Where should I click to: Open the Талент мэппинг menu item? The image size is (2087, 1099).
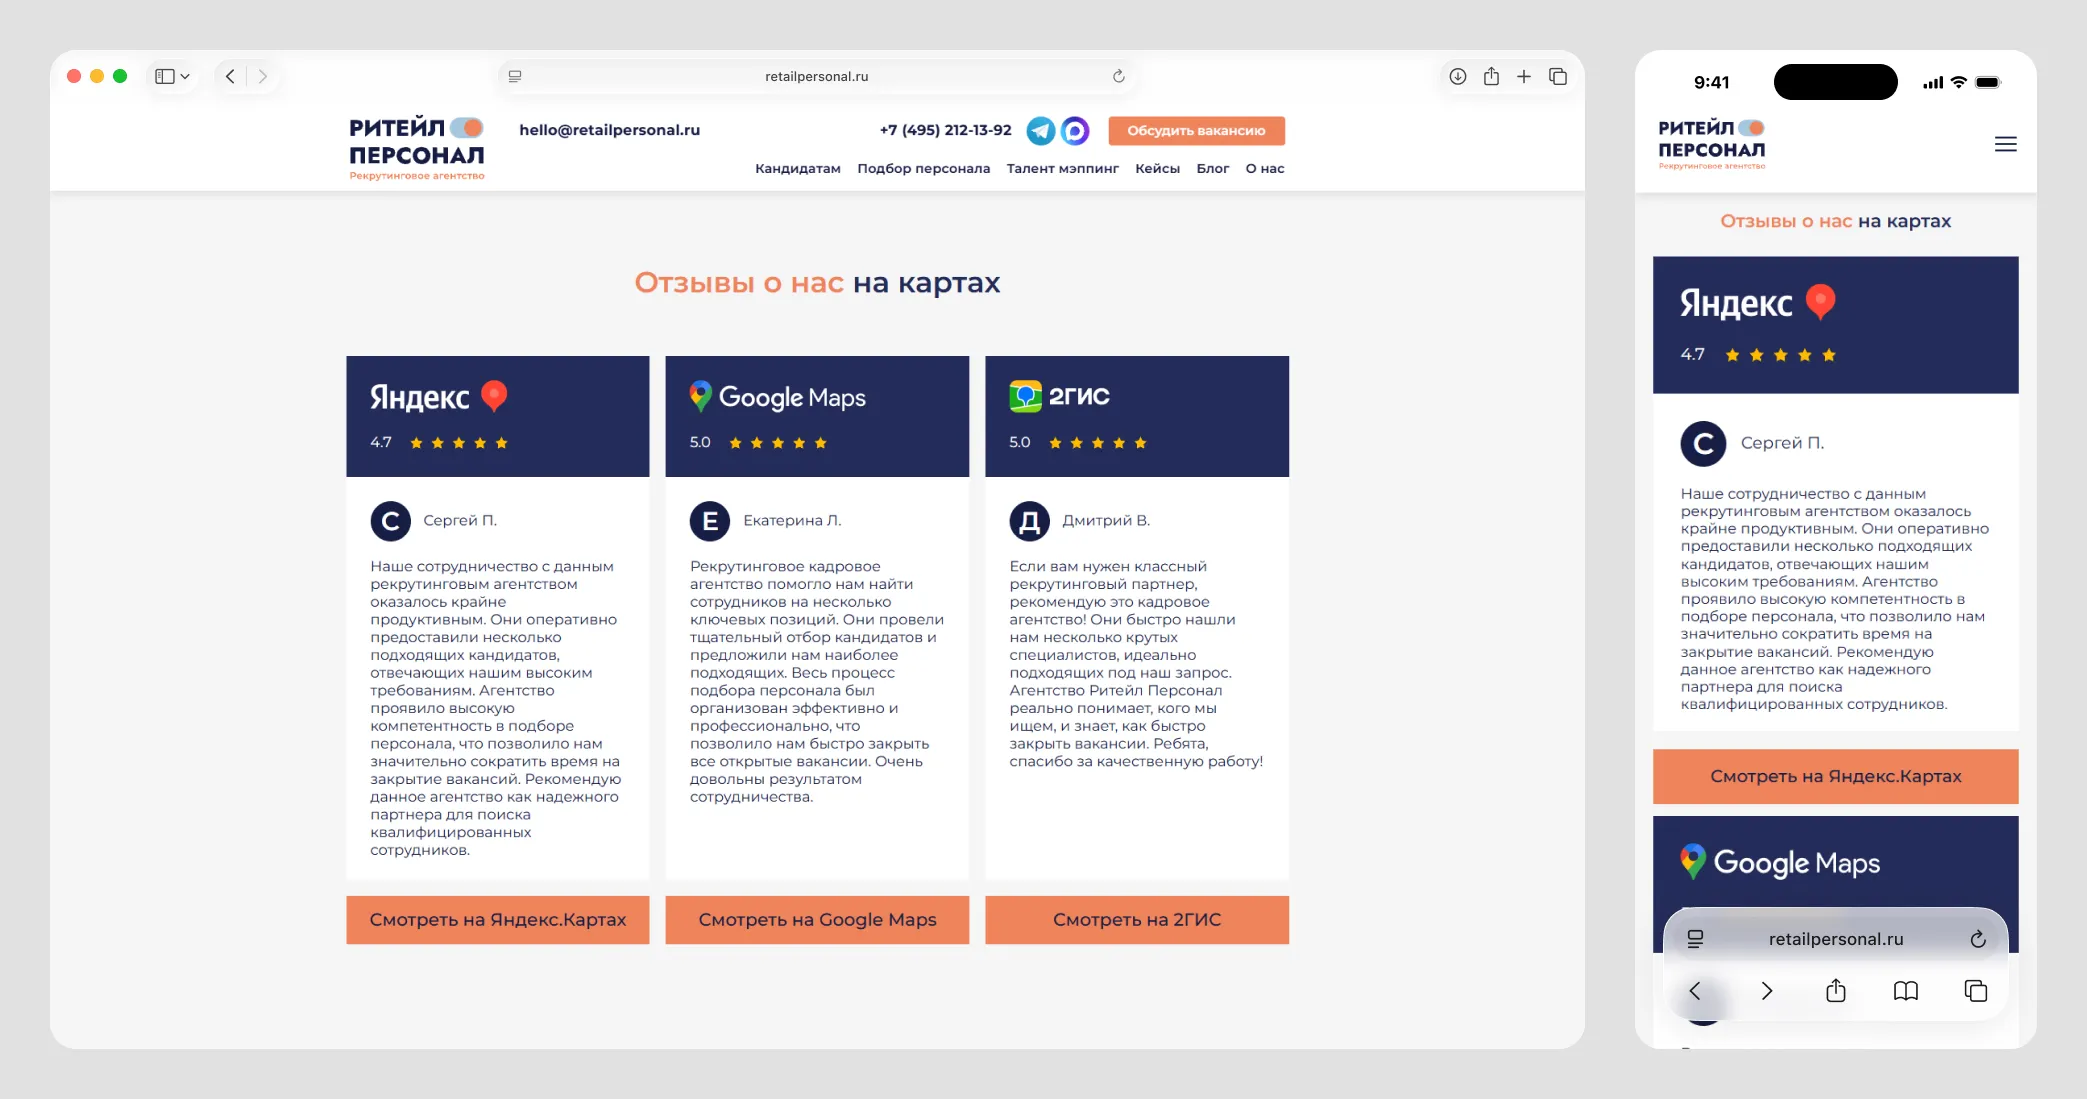1063,168
